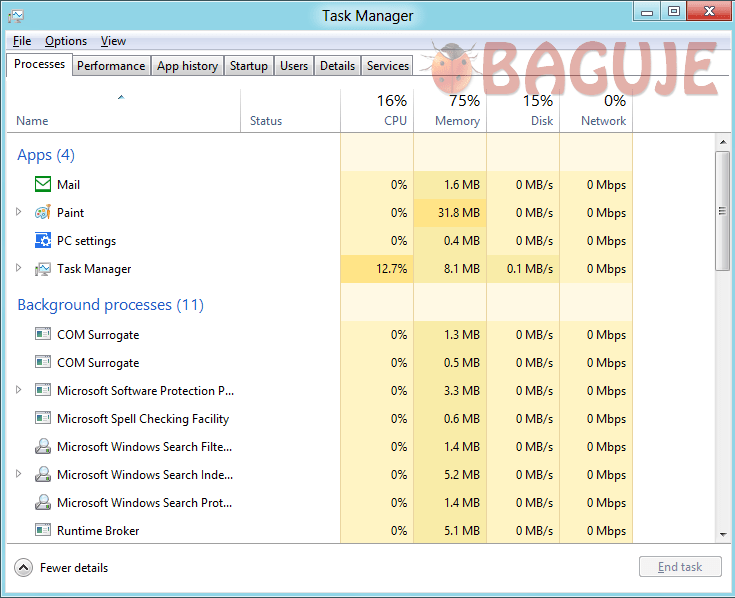Open the File menu
Screen dimensions: 735x598
[x=22, y=41]
